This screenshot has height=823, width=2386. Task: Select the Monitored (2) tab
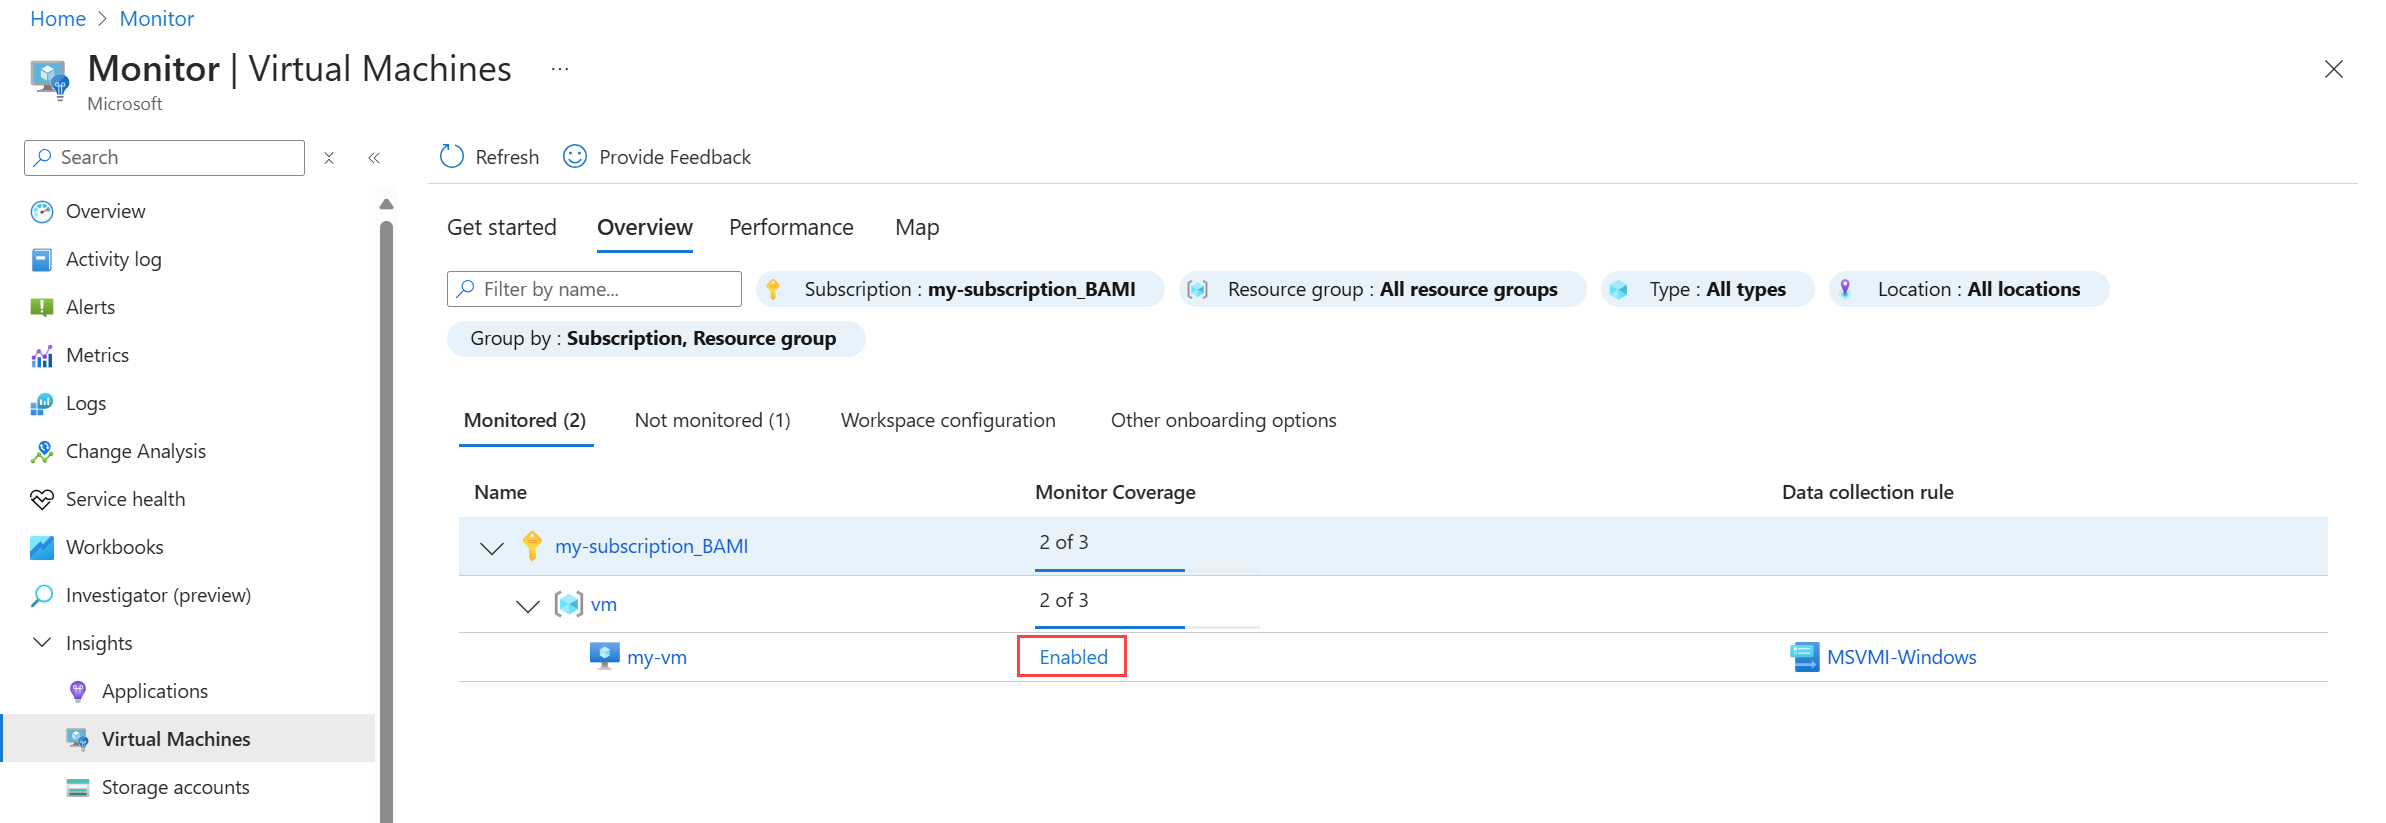click(525, 420)
